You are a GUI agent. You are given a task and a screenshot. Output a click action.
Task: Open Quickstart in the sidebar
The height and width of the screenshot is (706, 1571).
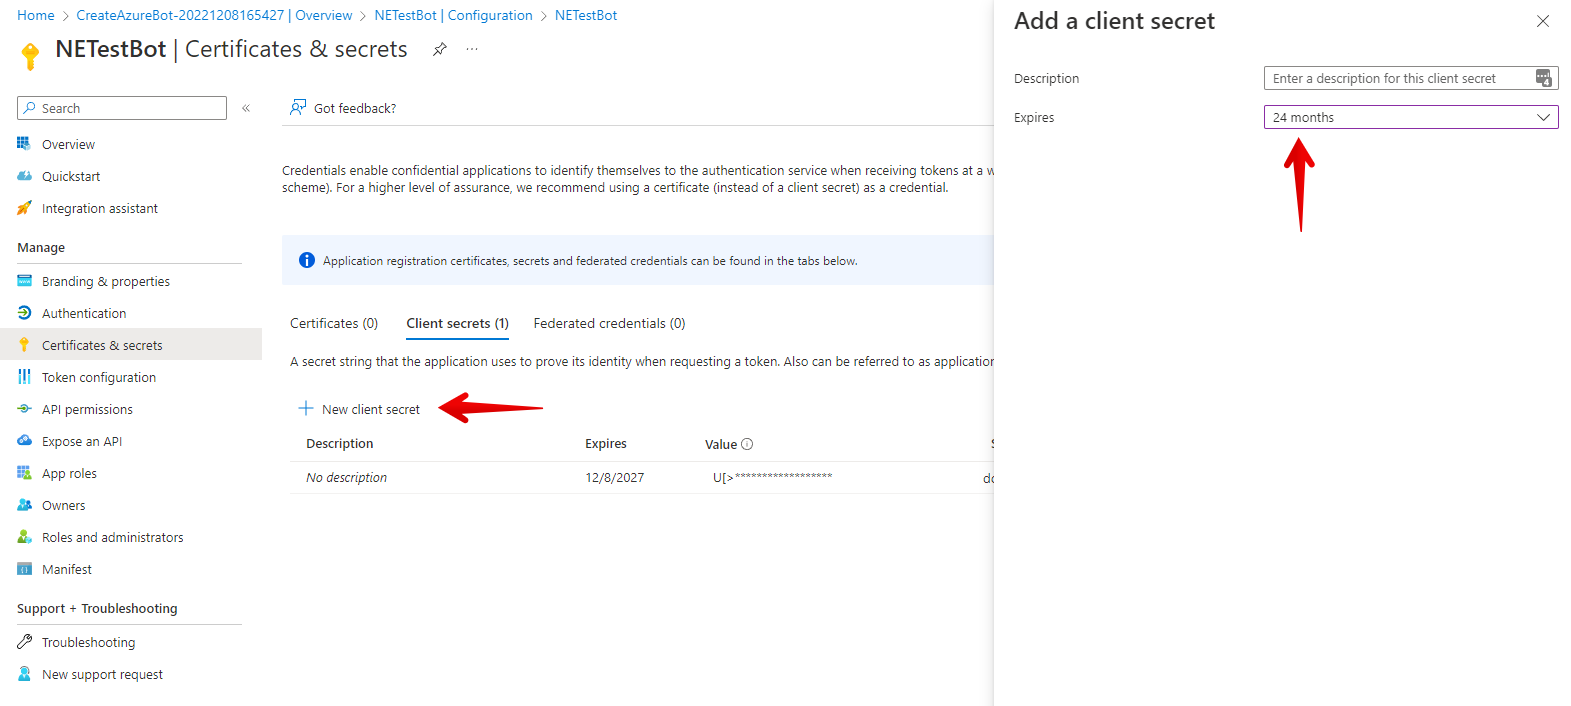pos(71,176)
